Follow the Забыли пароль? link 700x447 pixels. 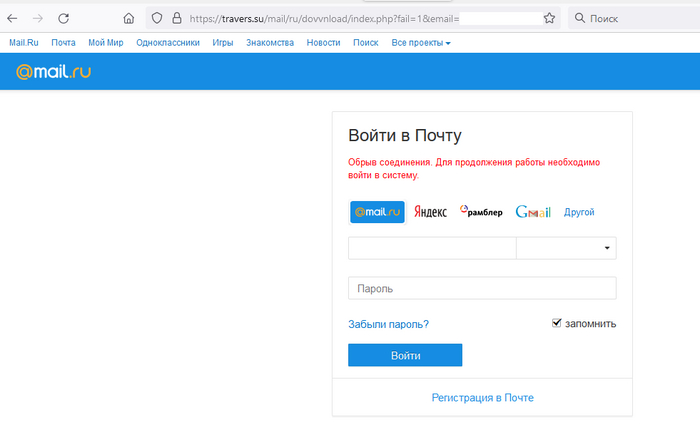388,324
